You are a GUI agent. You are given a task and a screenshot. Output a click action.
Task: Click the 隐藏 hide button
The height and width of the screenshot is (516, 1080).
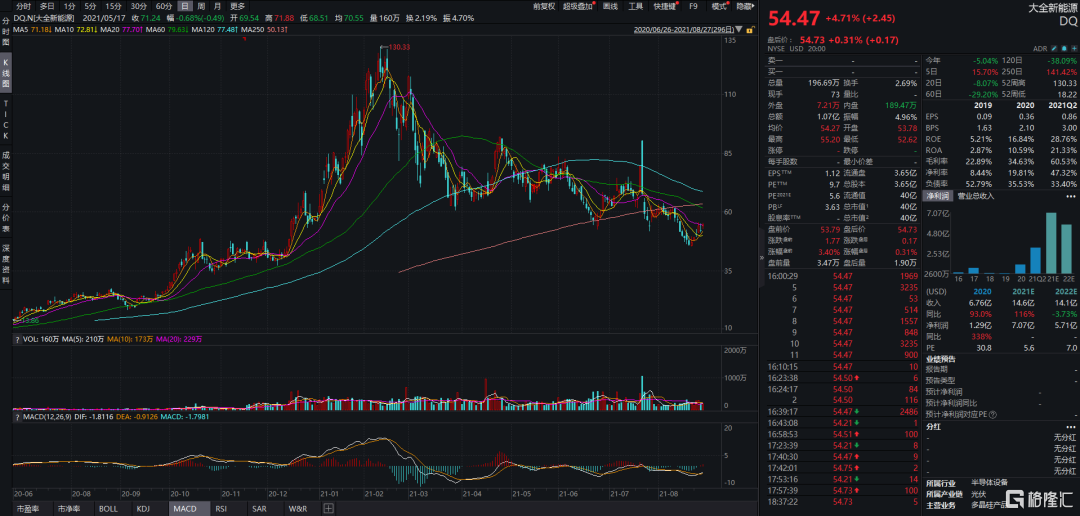pyautogui.click(x=744, y=6)
